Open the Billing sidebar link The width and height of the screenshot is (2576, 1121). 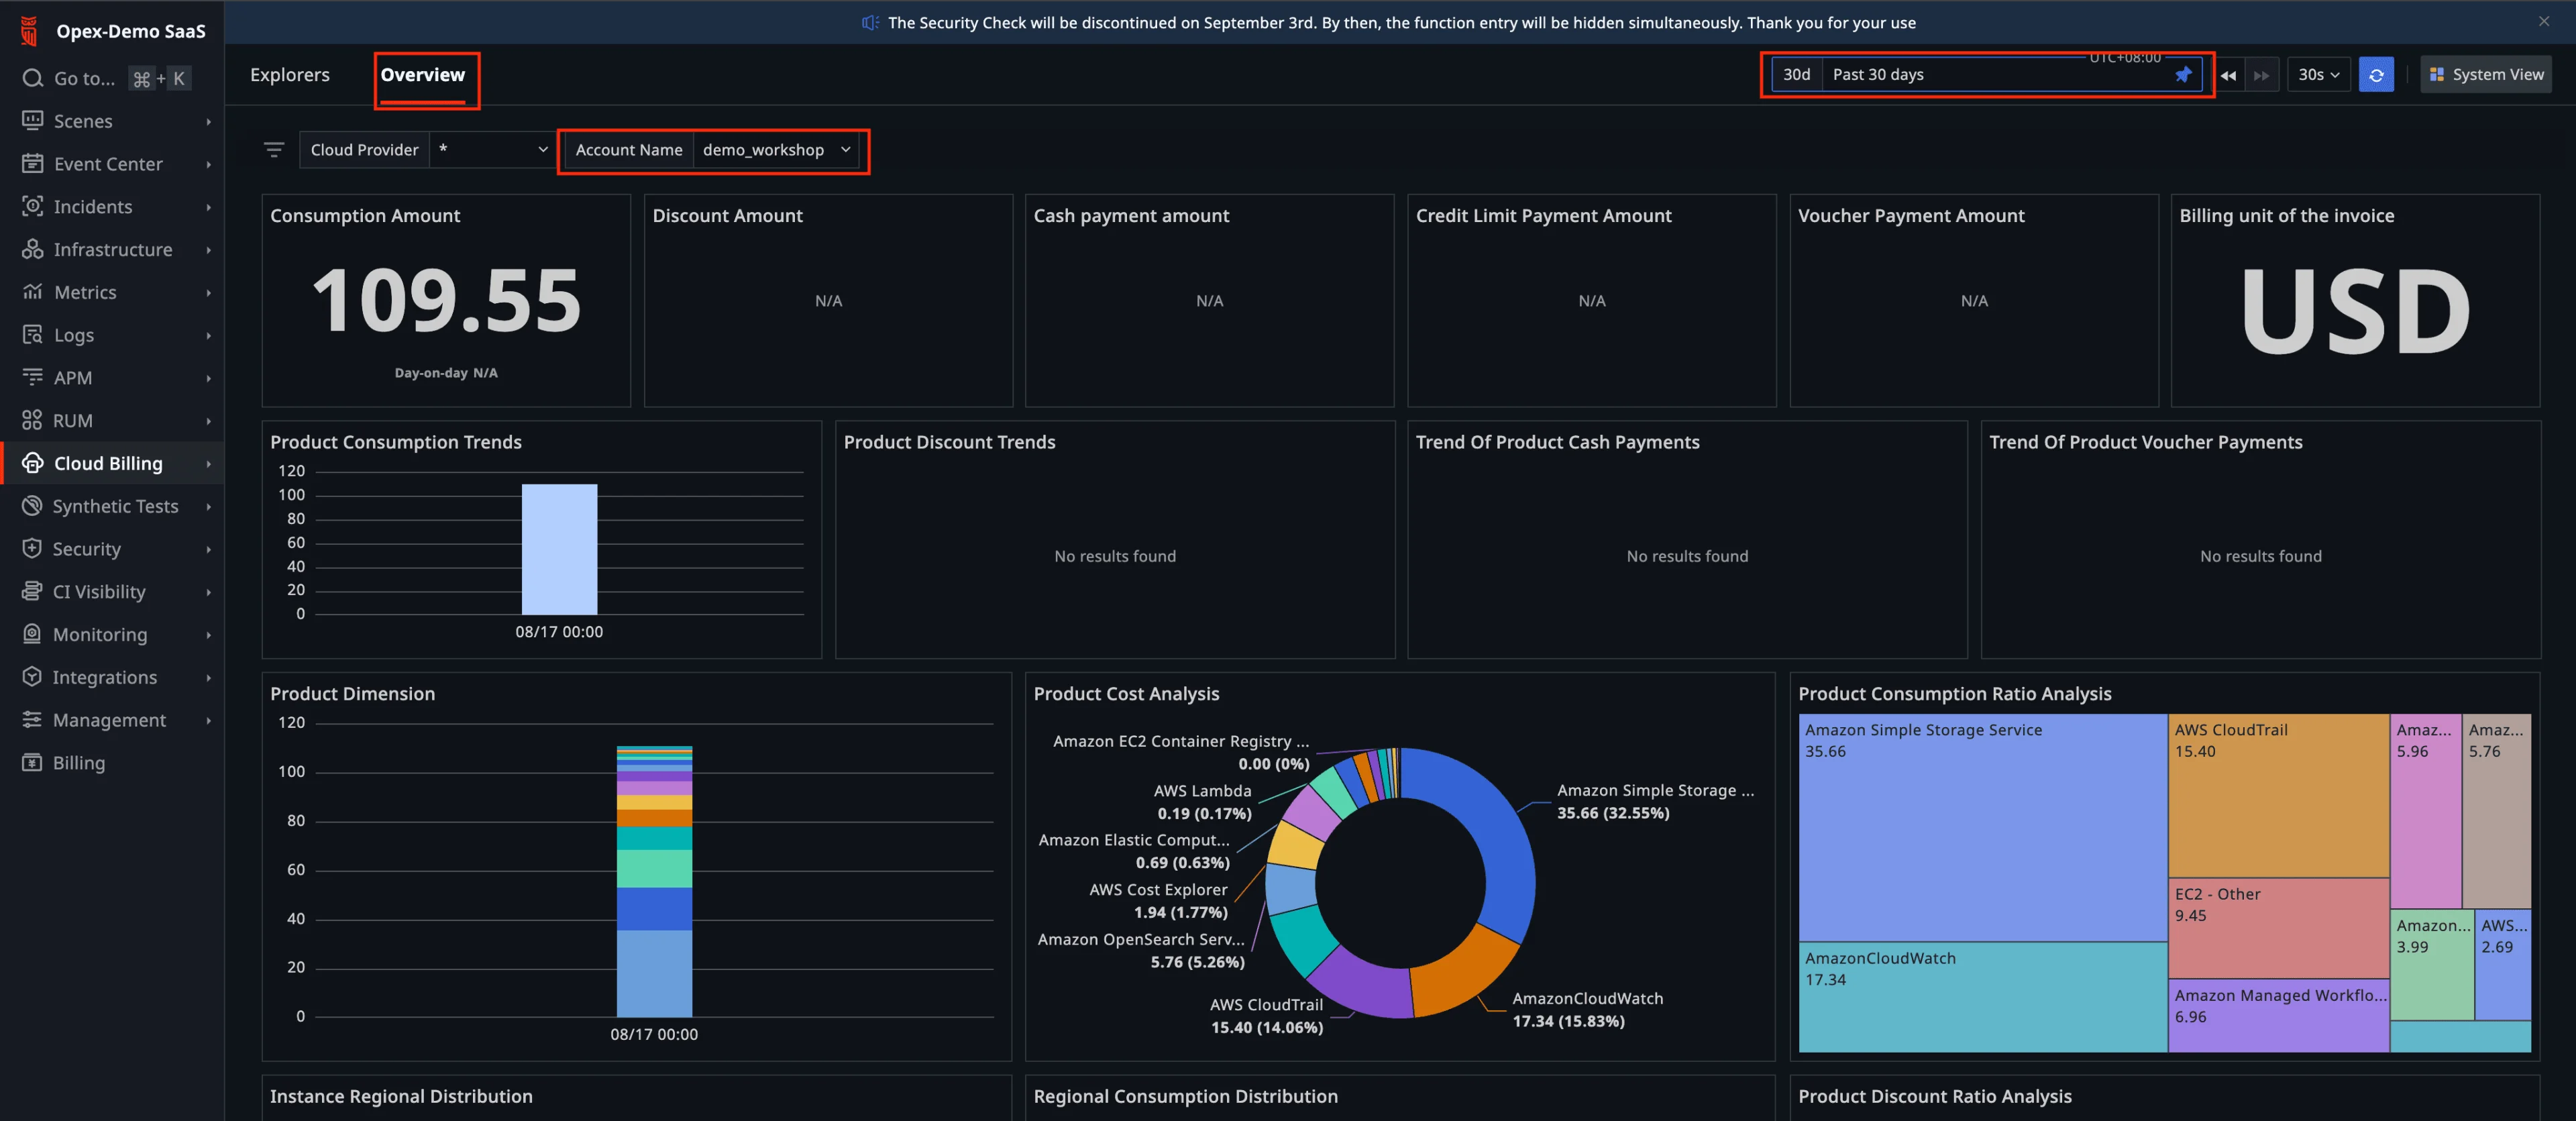[78, 763]
